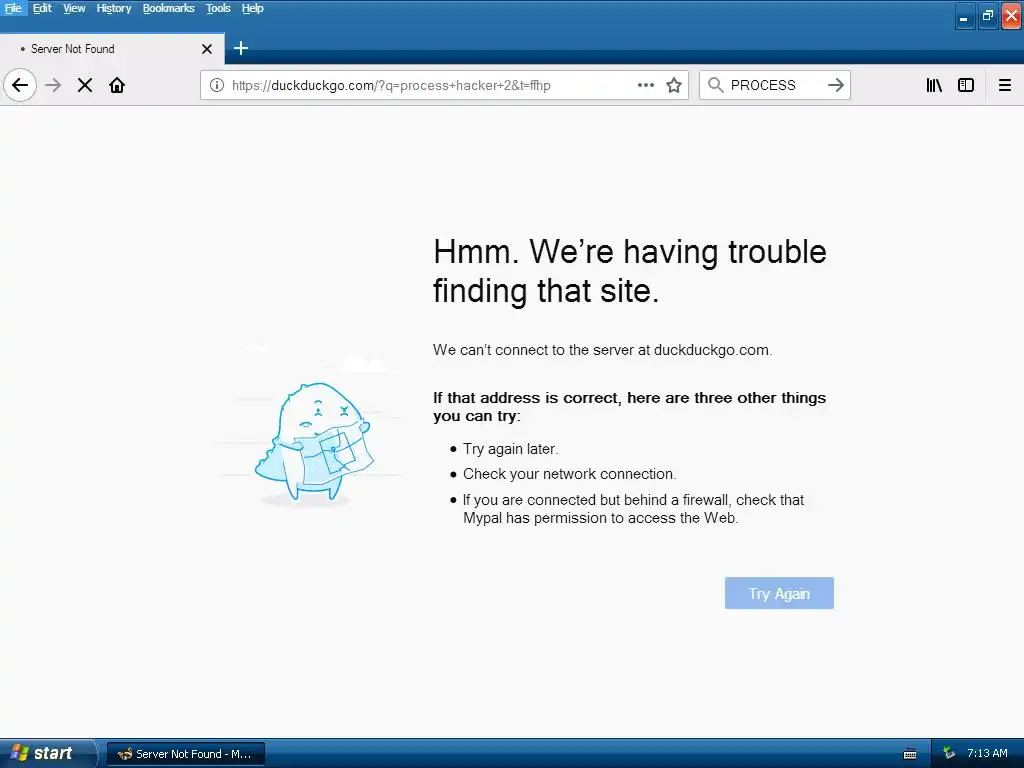Click the network tray icon

pyautogui.click(x=950, y=753)
